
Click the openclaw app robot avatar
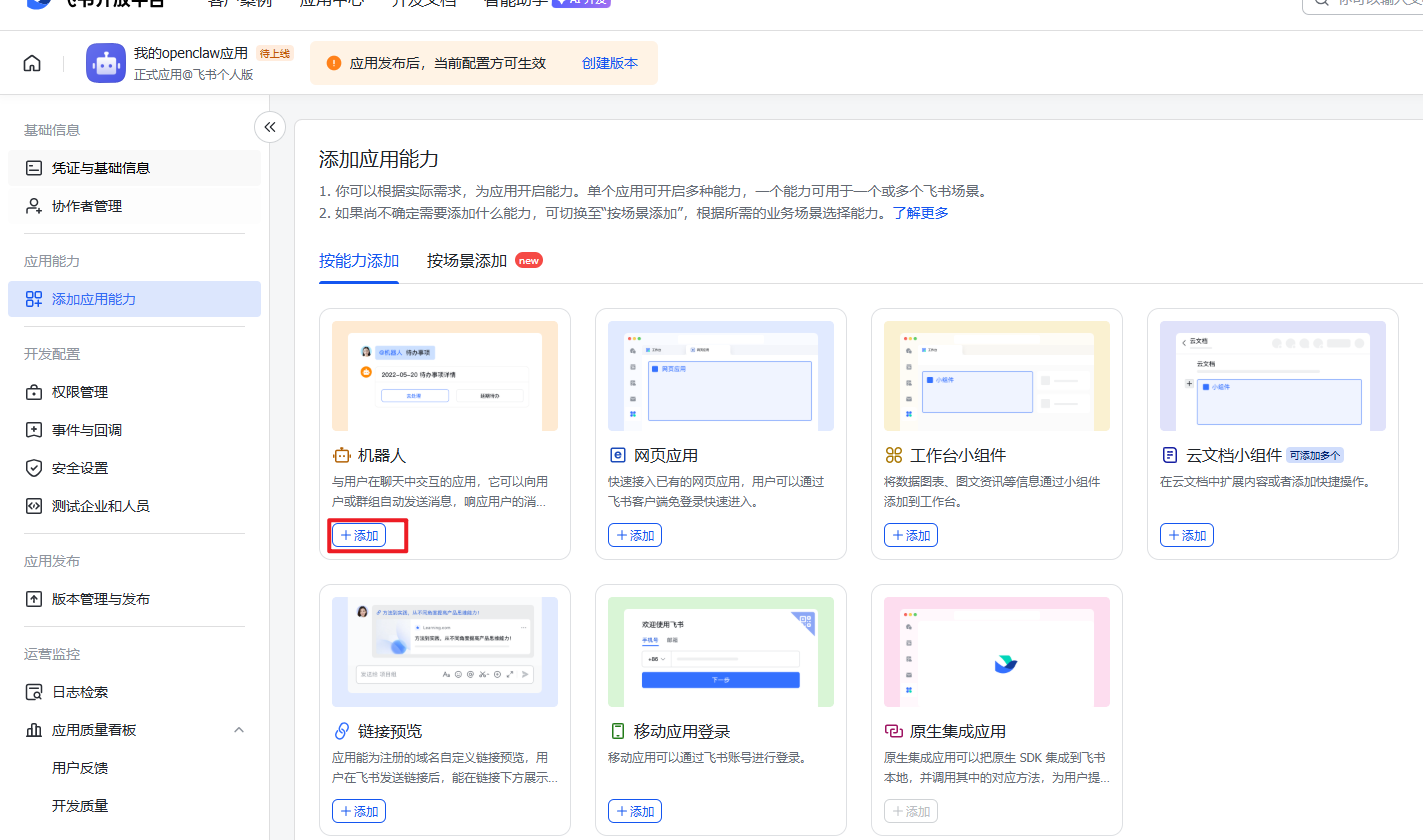pyautogui.click(x=106, y=63)
